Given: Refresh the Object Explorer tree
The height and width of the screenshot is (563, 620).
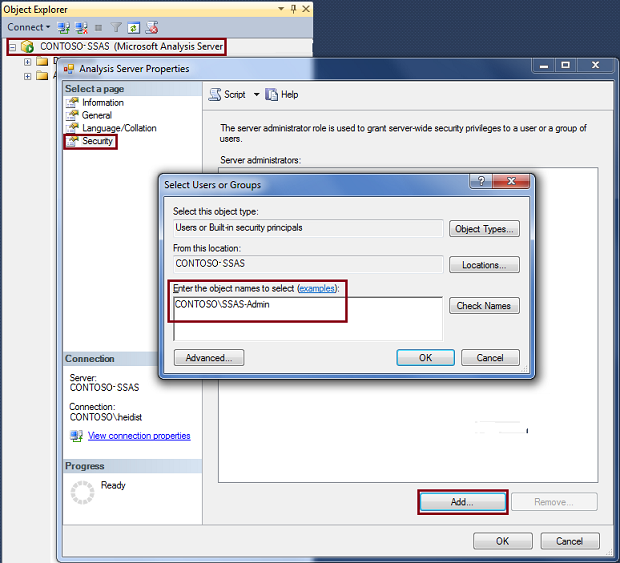Looking at the screenshot, I should click(133, 27).
